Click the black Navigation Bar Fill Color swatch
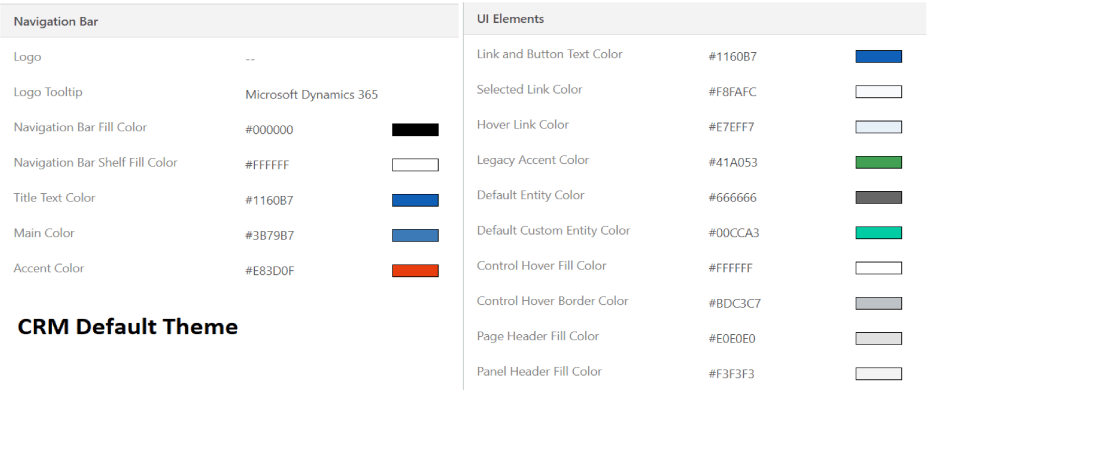 415,130
